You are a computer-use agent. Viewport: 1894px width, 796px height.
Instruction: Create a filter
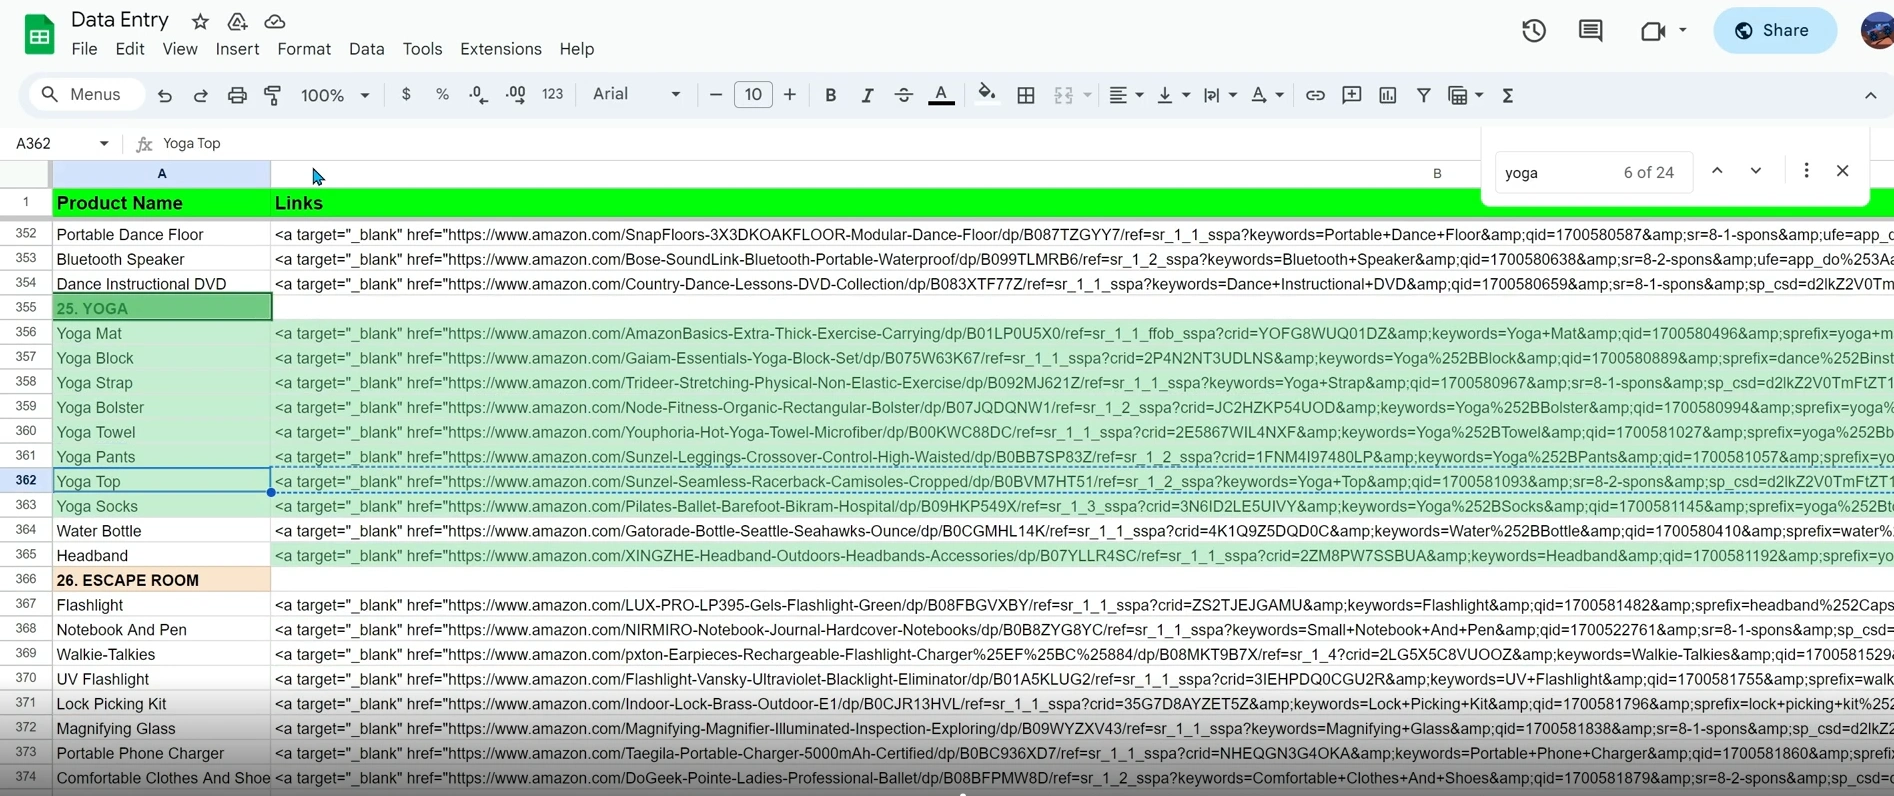1423,95
